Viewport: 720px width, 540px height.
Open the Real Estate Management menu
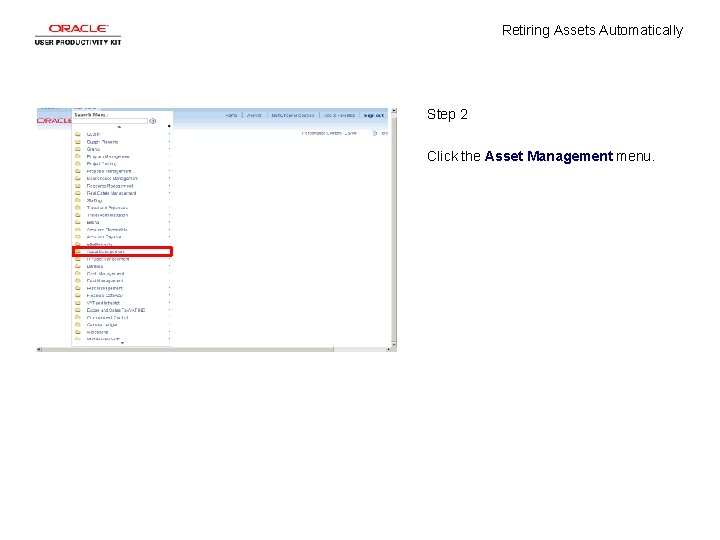point(111,193)
